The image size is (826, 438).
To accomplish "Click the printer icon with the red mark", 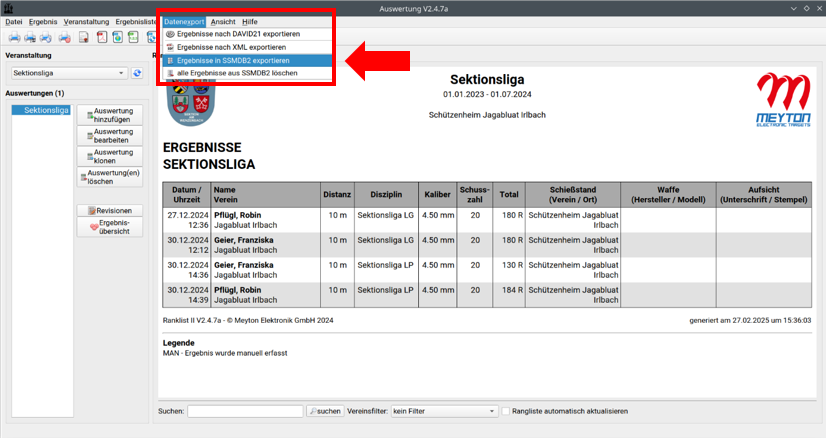I will pyautogui.click(x=65, y=38).
